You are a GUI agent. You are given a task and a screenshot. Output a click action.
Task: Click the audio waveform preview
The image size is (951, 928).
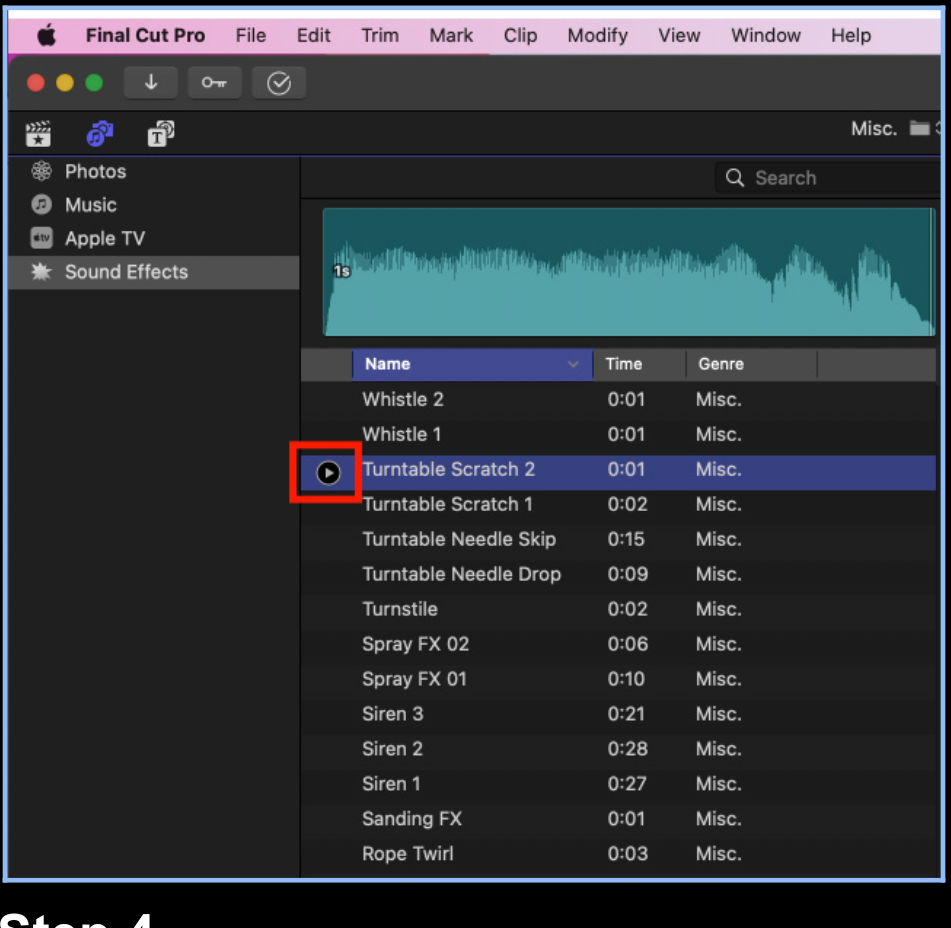click(629, 272)
